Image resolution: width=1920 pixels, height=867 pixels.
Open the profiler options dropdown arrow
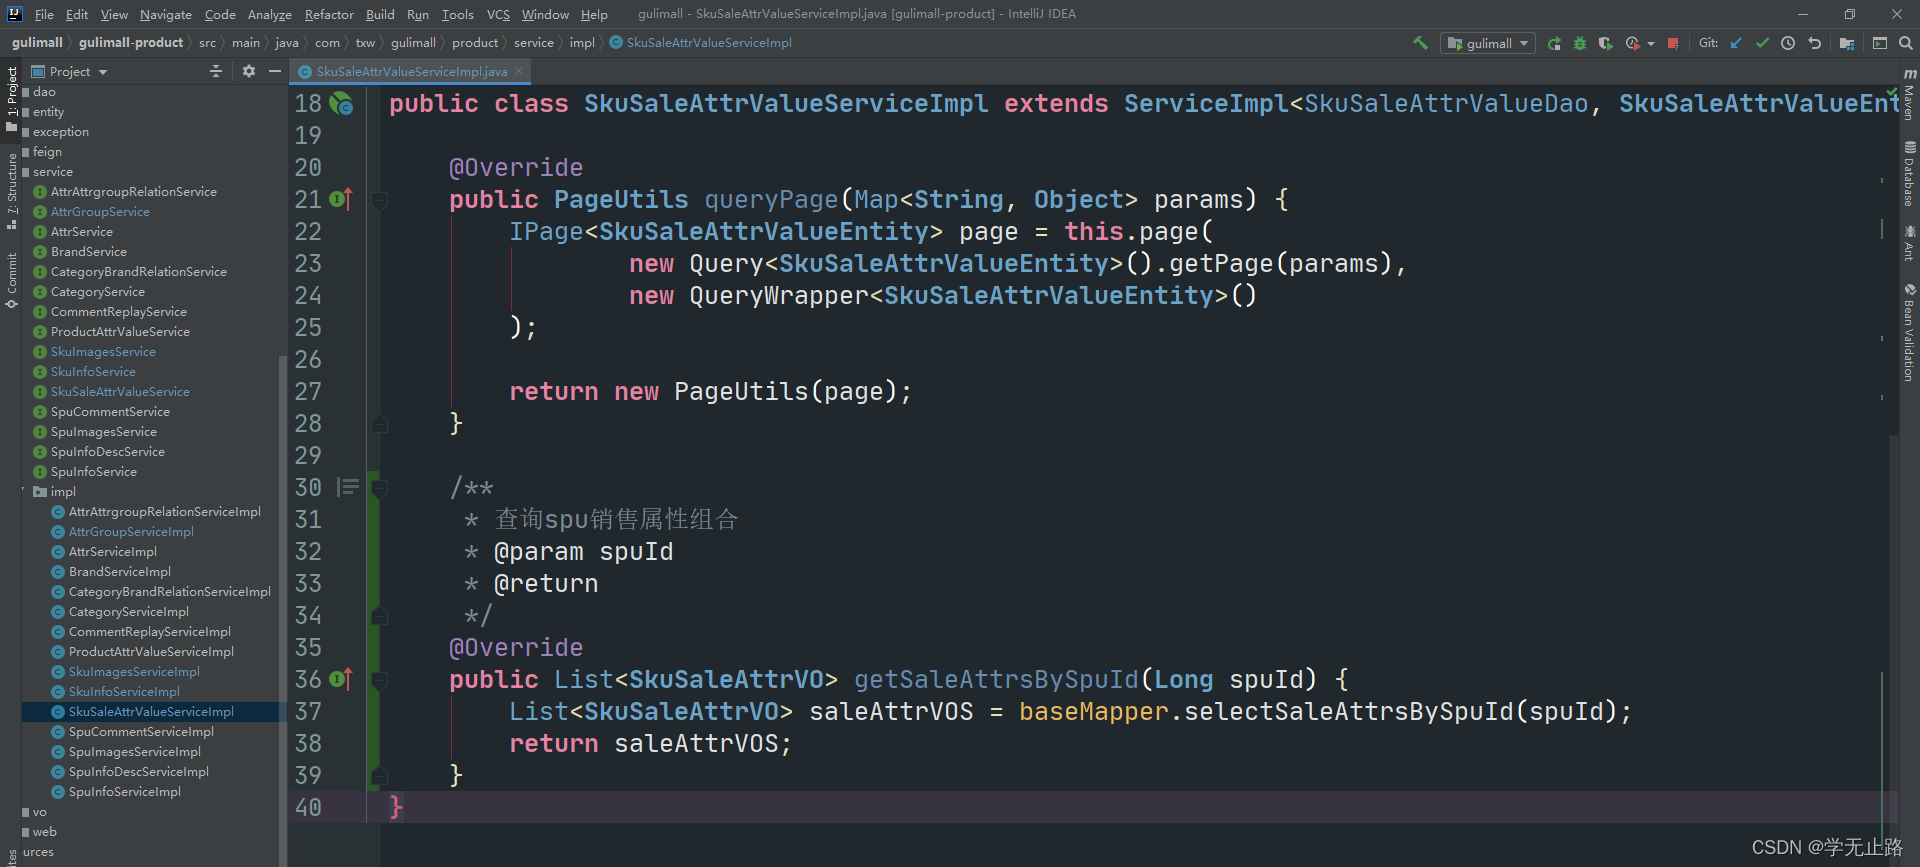[x=1651, y=44]
